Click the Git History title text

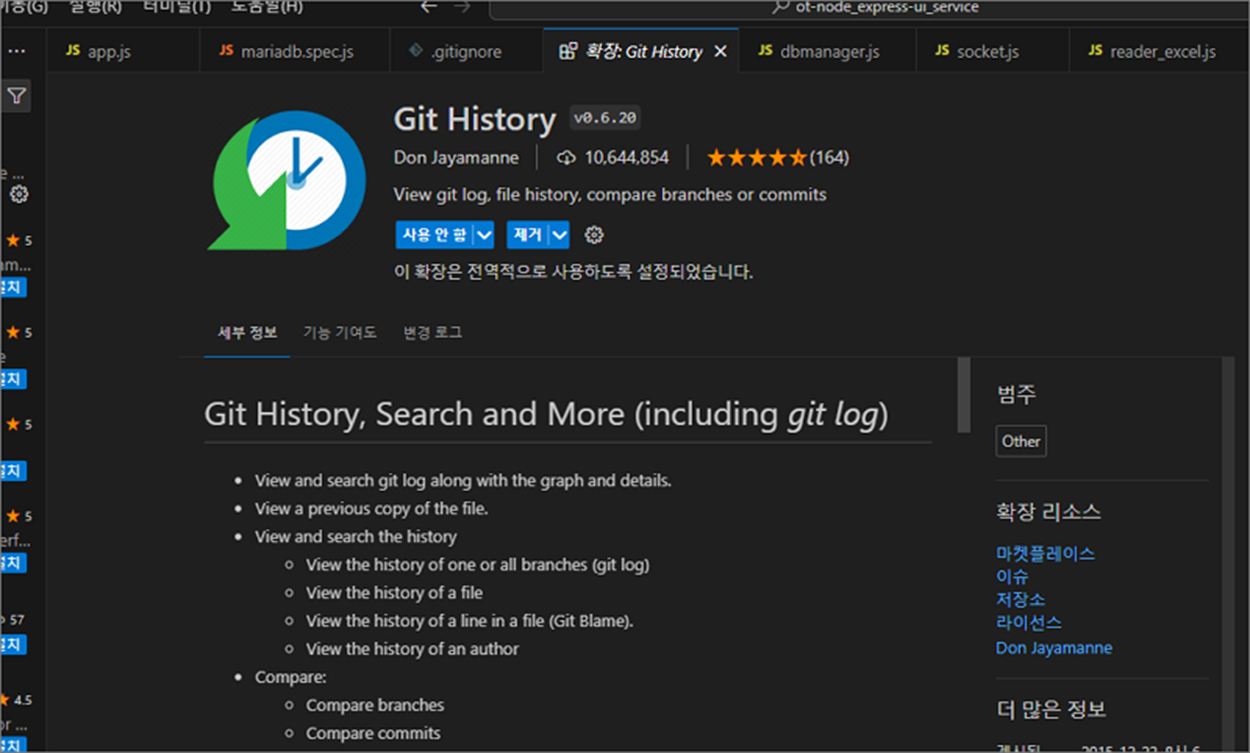(x=474, y=119)
